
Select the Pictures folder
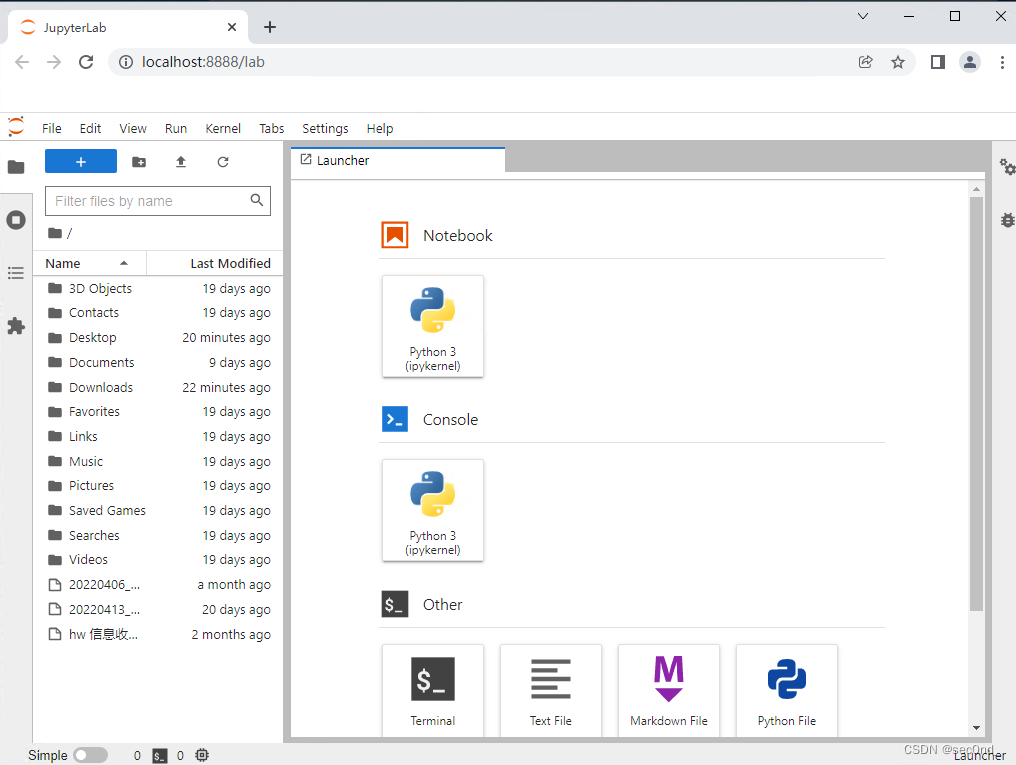(x=158, y=486)
